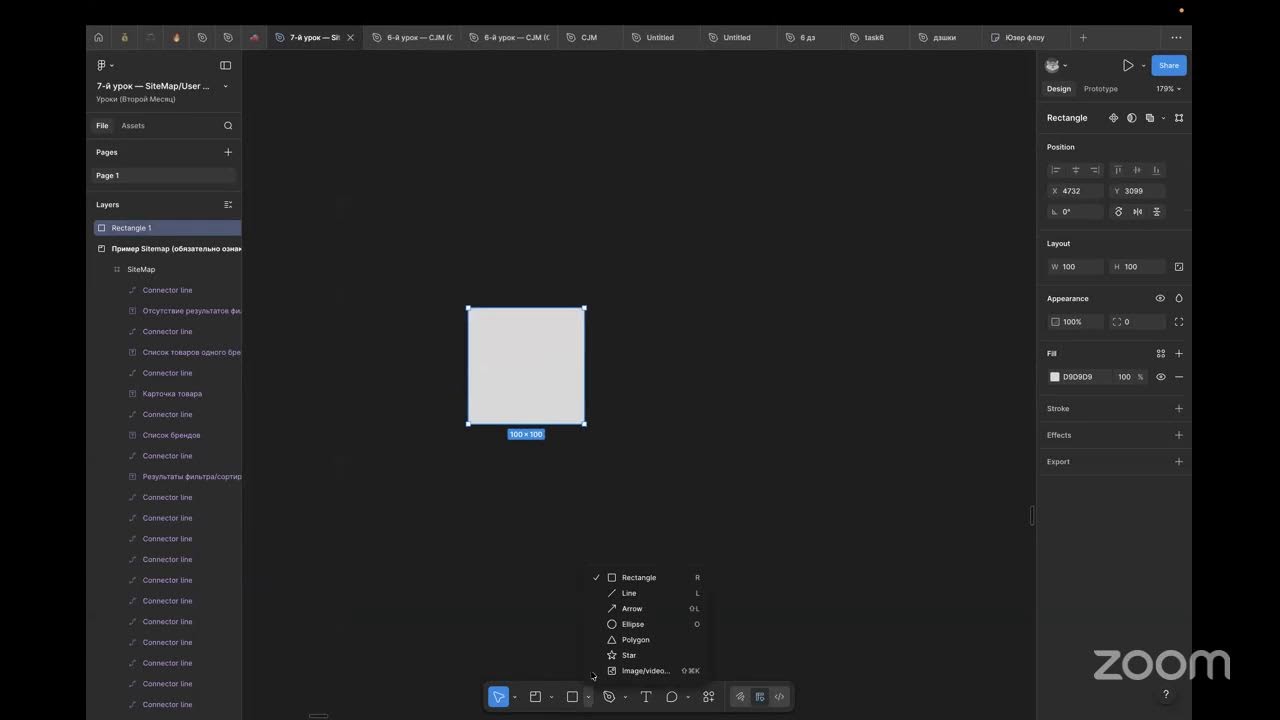Remove the D9D9D9 fill minus button
The height and width of the screenshot is (720, 1280).
(1179, 377)
